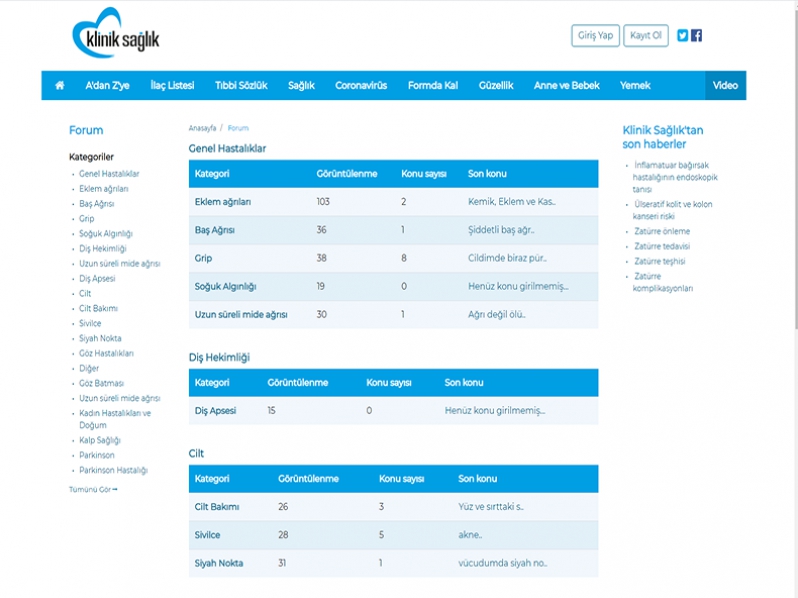The height and width of the screenshot is (598, 798).
Task: Open Grip category in table
Action: [x=203, y=258]
